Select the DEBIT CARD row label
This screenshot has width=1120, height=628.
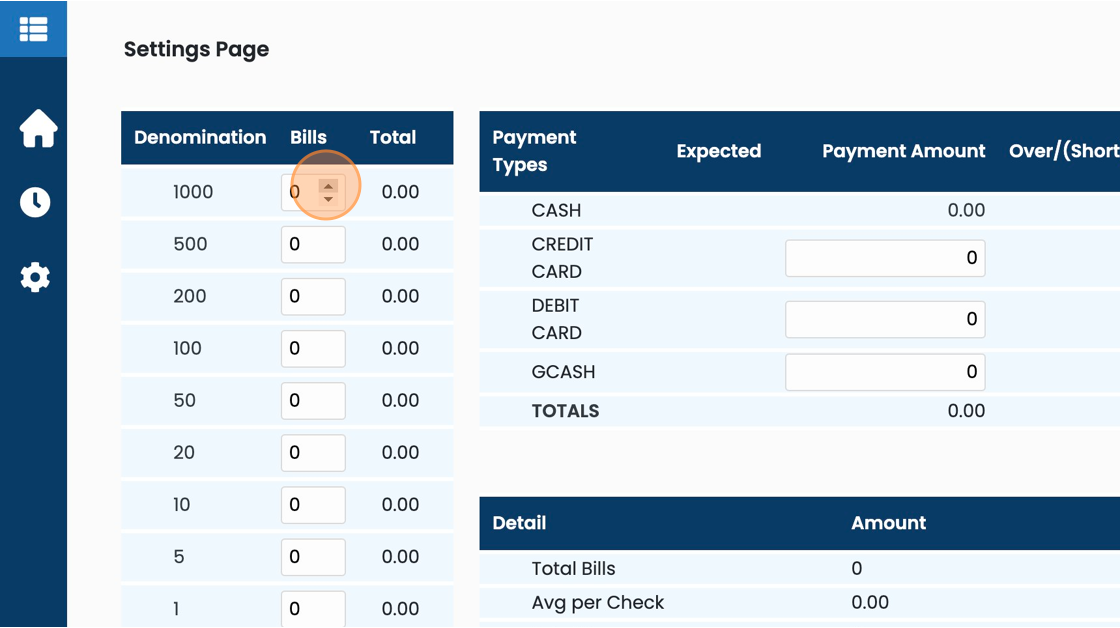pyautogui.click(x=556, y=319)
